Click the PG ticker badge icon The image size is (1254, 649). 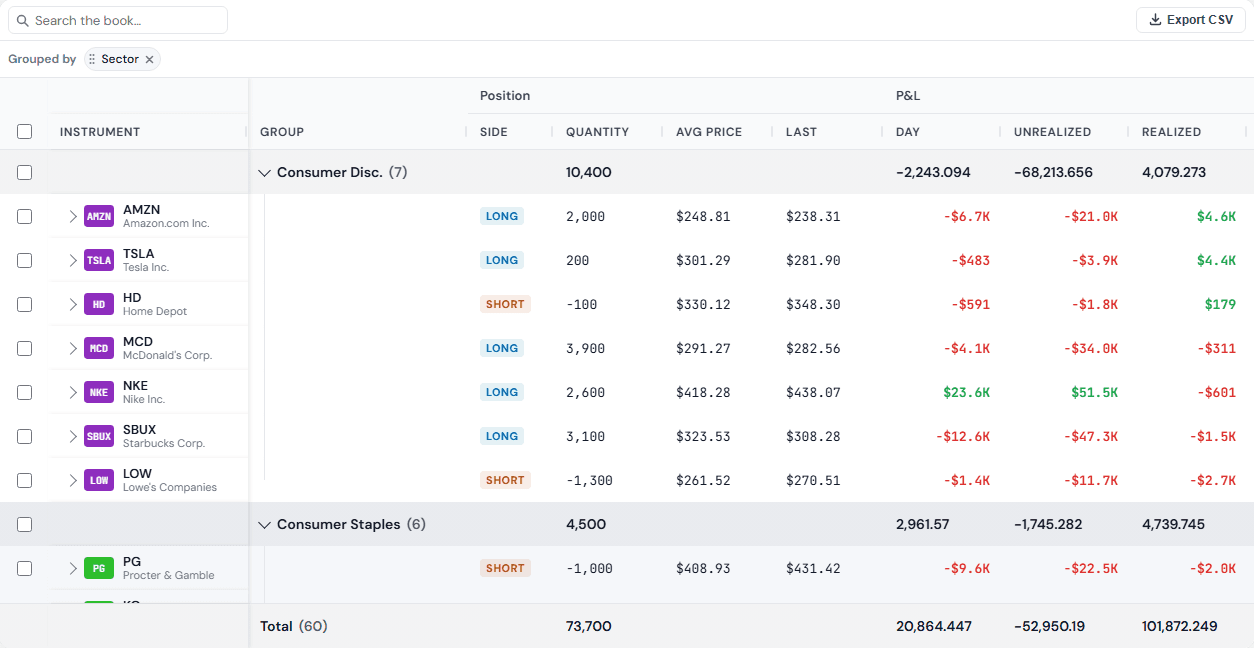coord(99,568)
